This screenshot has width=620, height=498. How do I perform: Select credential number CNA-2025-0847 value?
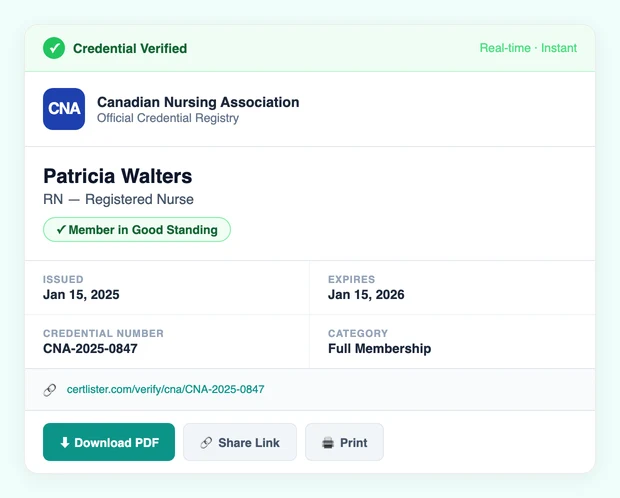(x=90, y=348)
